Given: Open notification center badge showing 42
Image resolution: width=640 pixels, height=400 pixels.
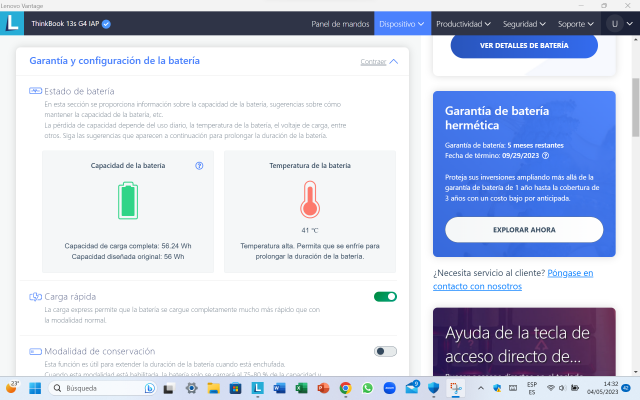Looking at the screenshot, I should [626, 388].
